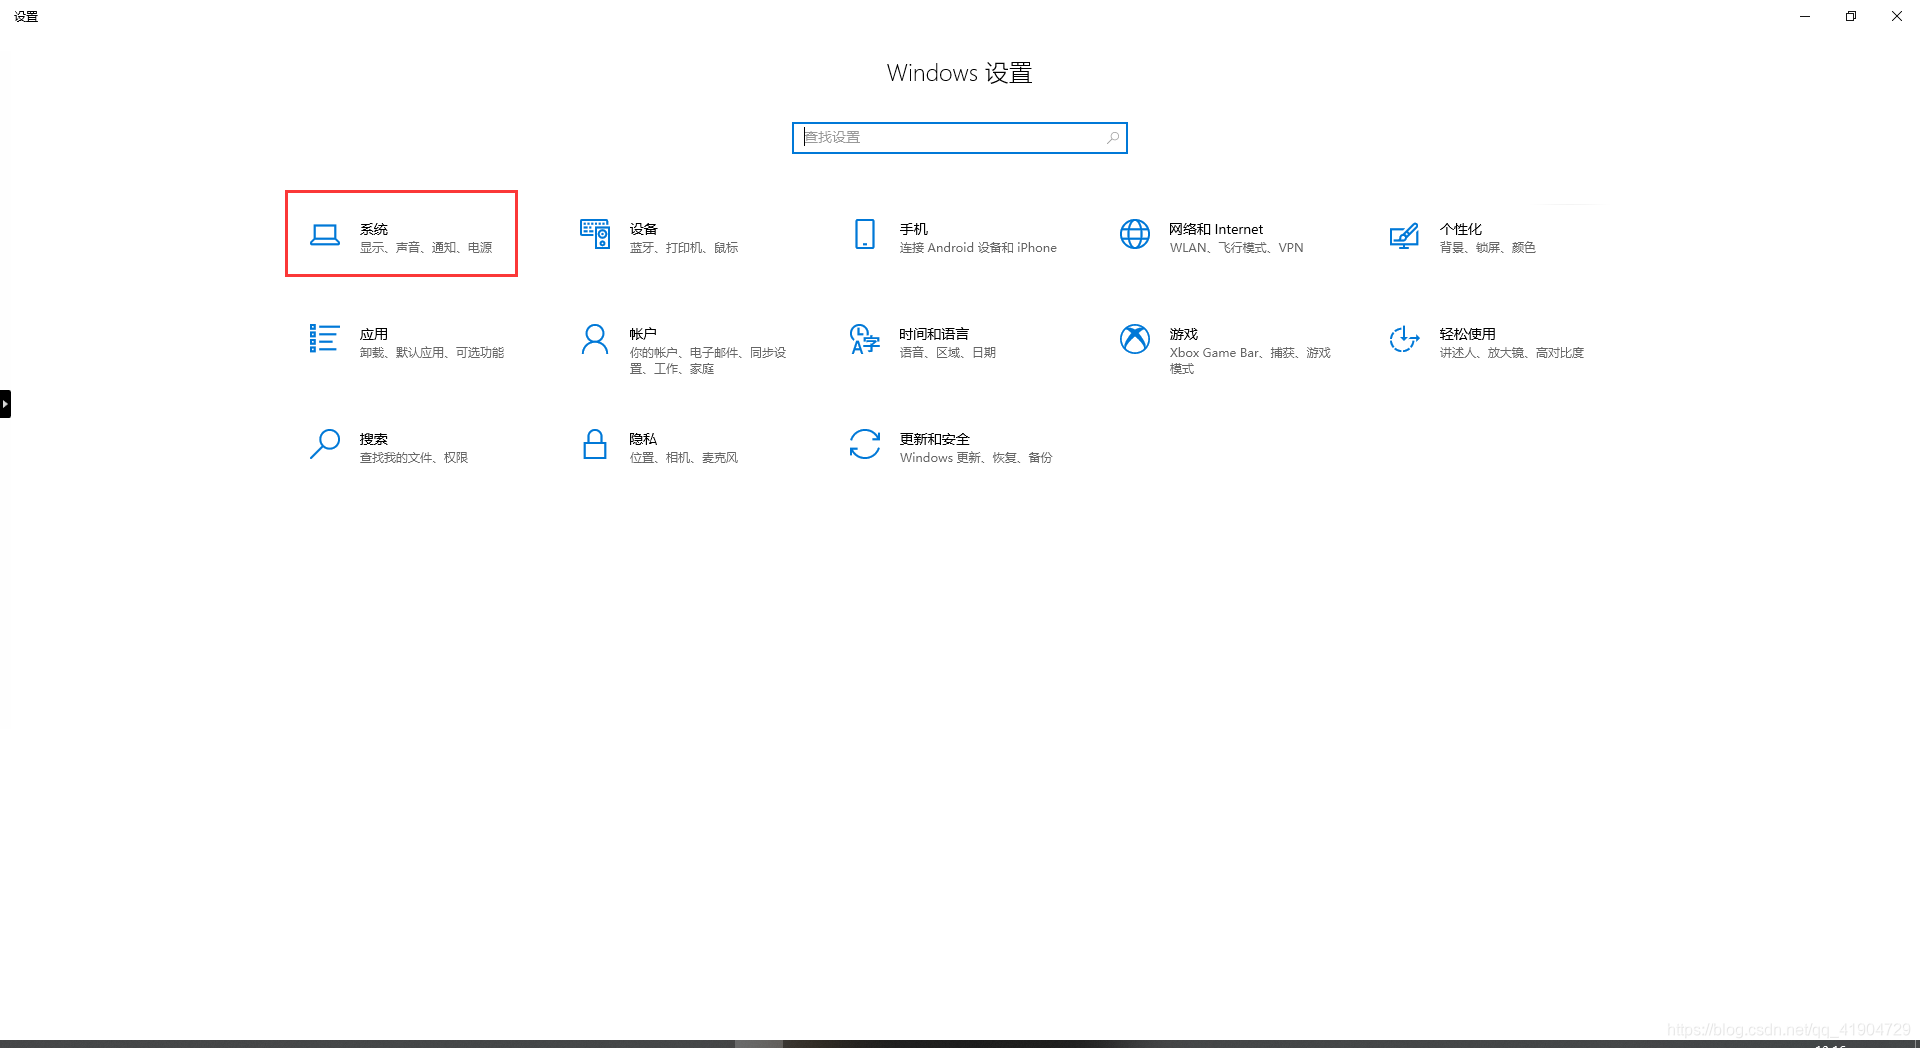Minimize the 设置 window

click(x=1805, y=16)
